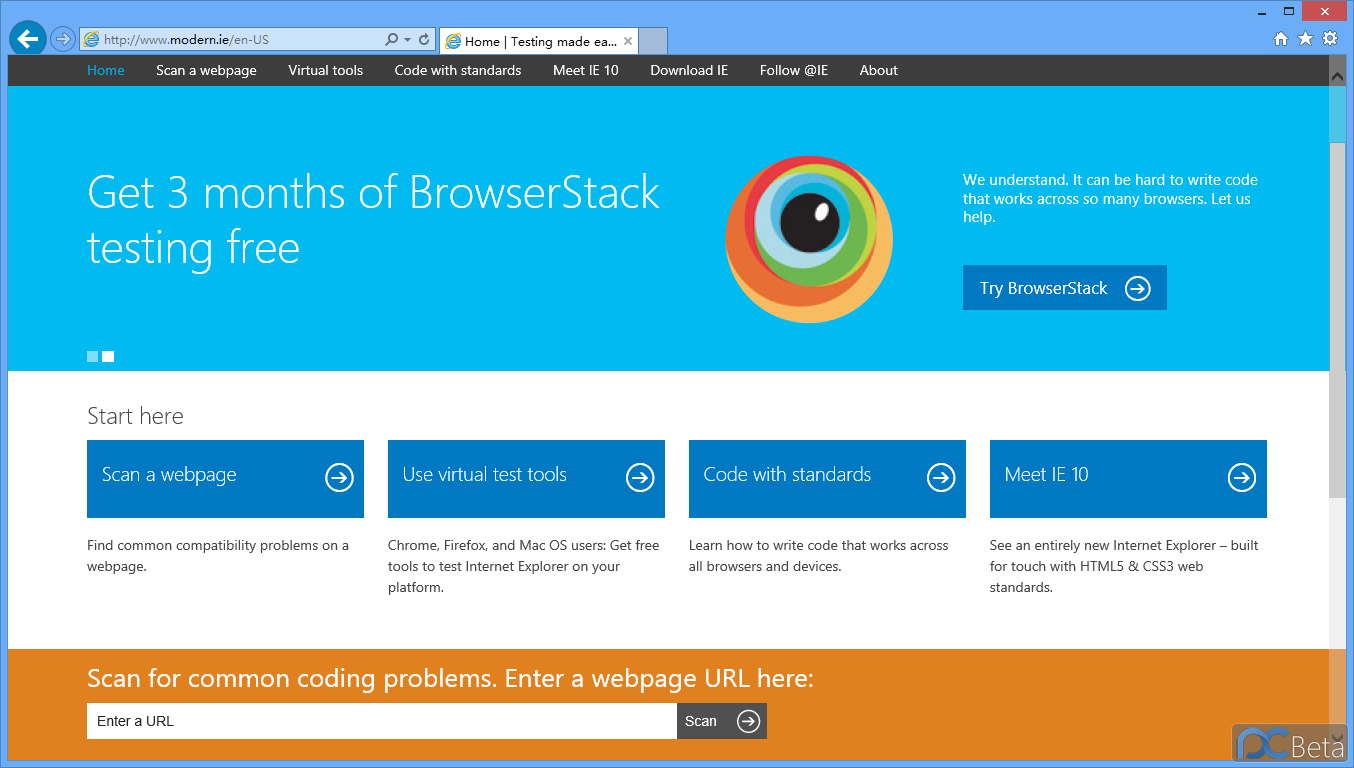This screenshot has height=768, width=1354.
Task: Click 'Learn how to write code that works' text
Action: click(818, 556)
